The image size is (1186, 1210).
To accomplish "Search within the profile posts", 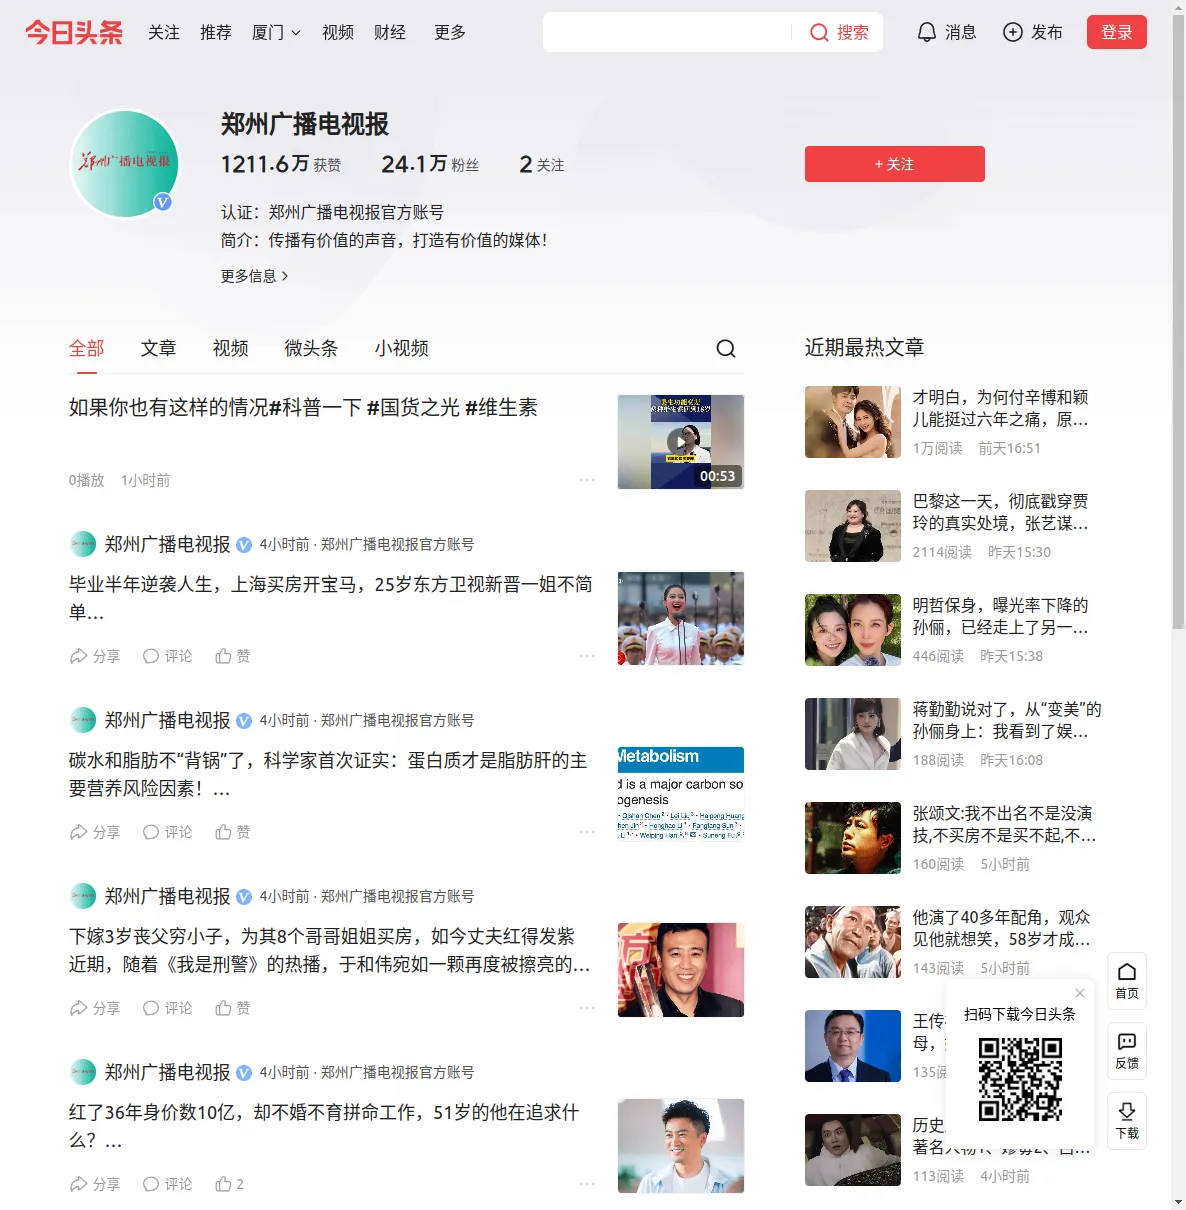I will (726, 348).
